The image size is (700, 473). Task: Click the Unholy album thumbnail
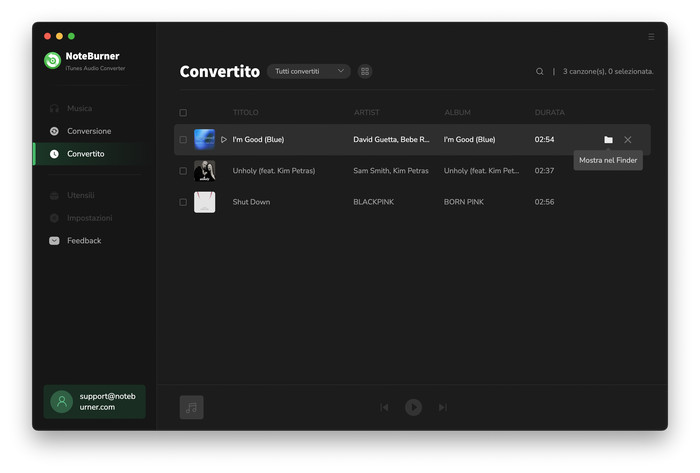point(204,171)
